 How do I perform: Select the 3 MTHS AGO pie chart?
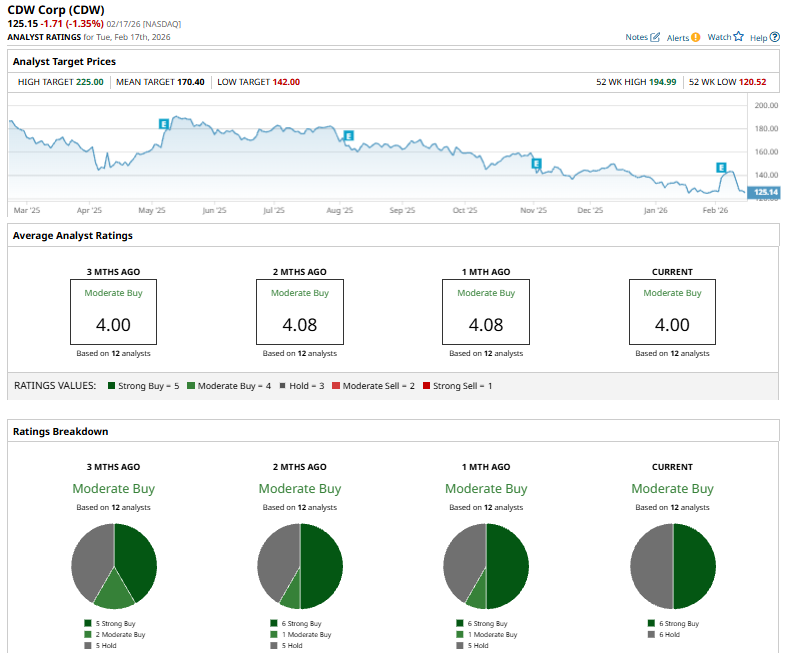point(114,566)
